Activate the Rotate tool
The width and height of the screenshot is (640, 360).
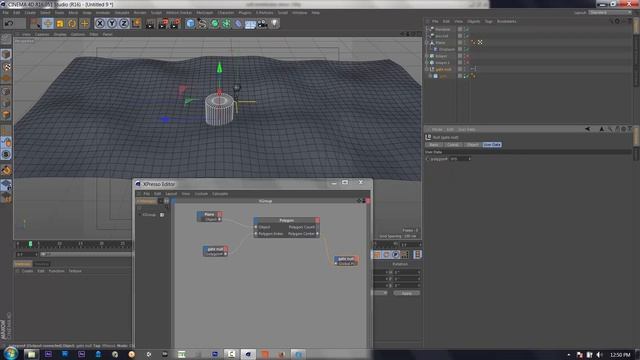[x=72, y=24]
